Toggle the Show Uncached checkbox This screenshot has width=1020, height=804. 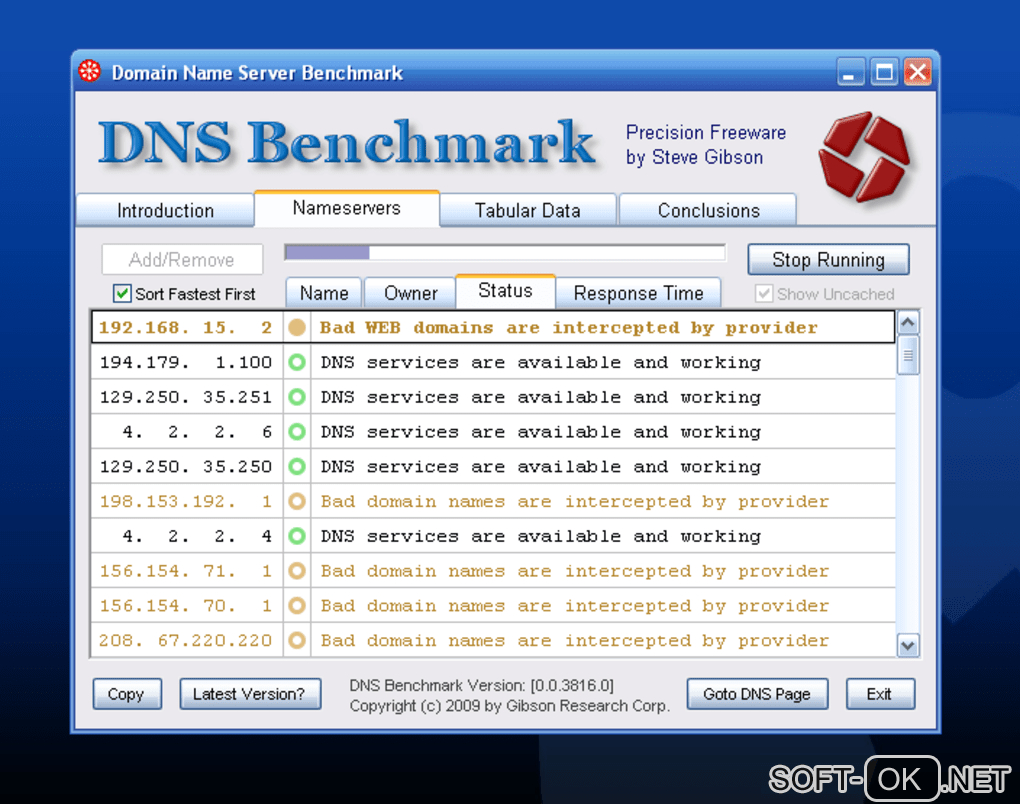click(764, 293)
